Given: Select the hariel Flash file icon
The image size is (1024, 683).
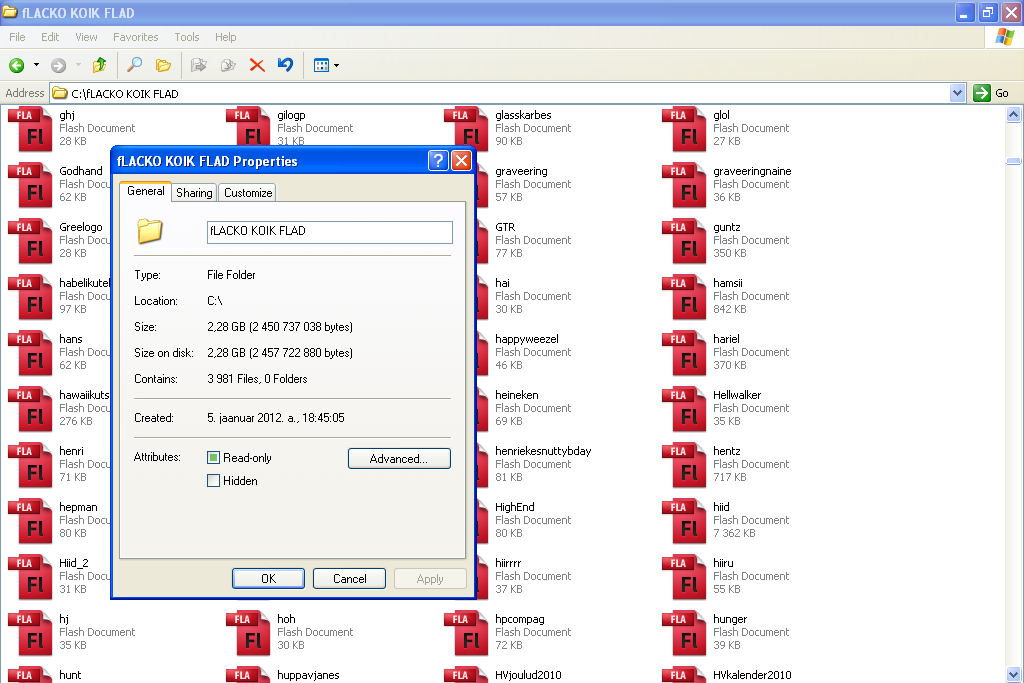Looking at the screenshot, I should pyautogui.click(x=684, y=353).
